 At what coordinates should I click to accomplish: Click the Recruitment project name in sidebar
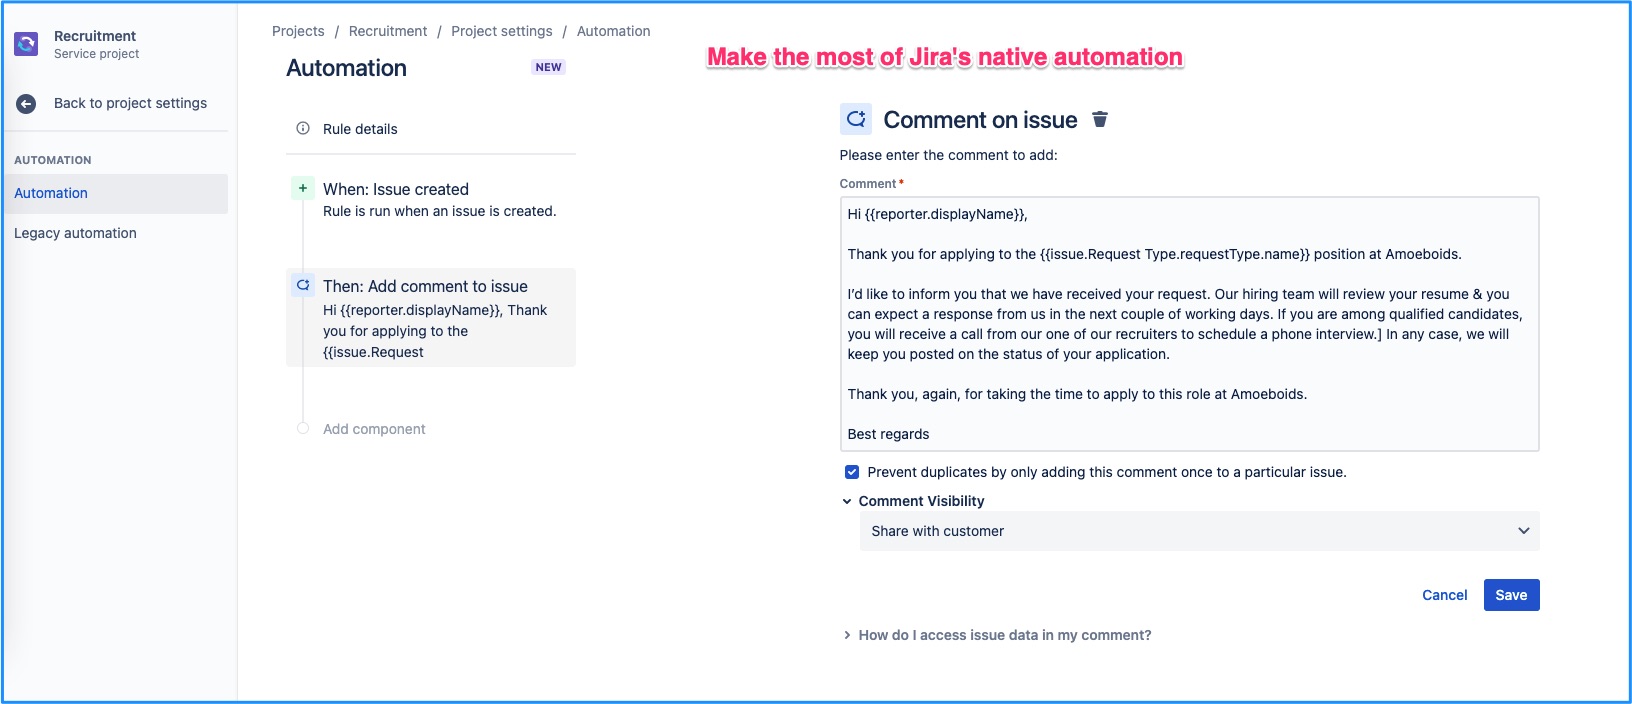click(x=95, y=36)
